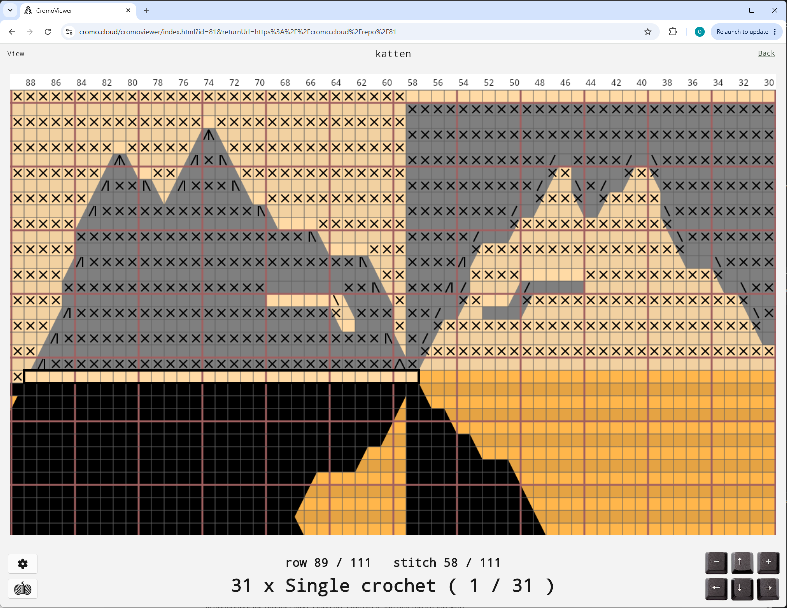This screenshot has width=787, height=608.
Task: Click the up arrow navigation button
Action: 742,562
